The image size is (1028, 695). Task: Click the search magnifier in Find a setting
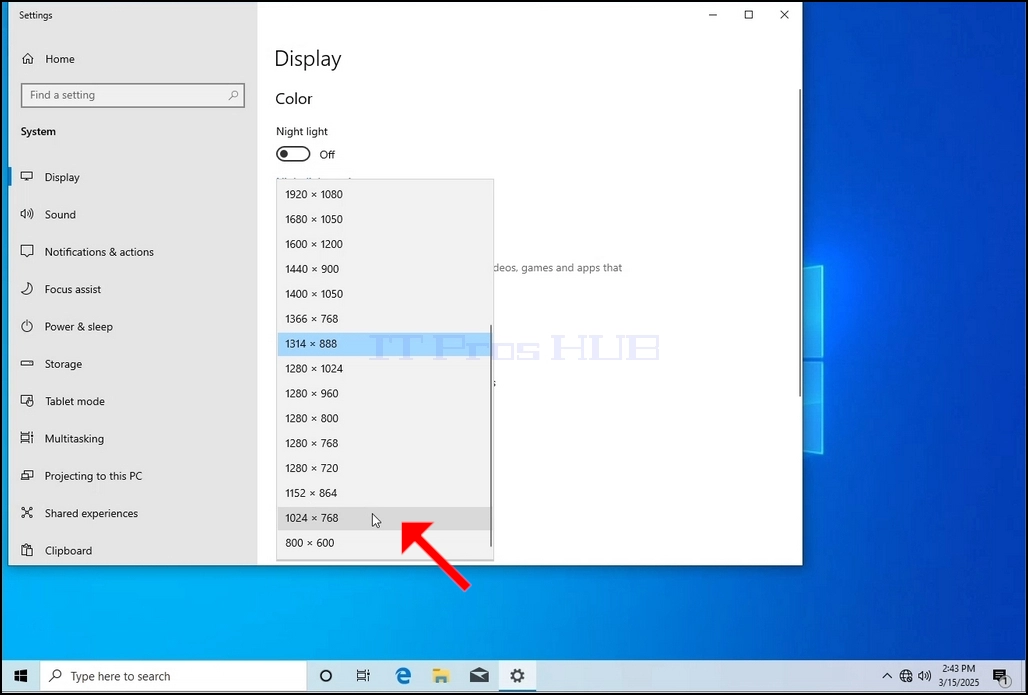tap(233, 95)
